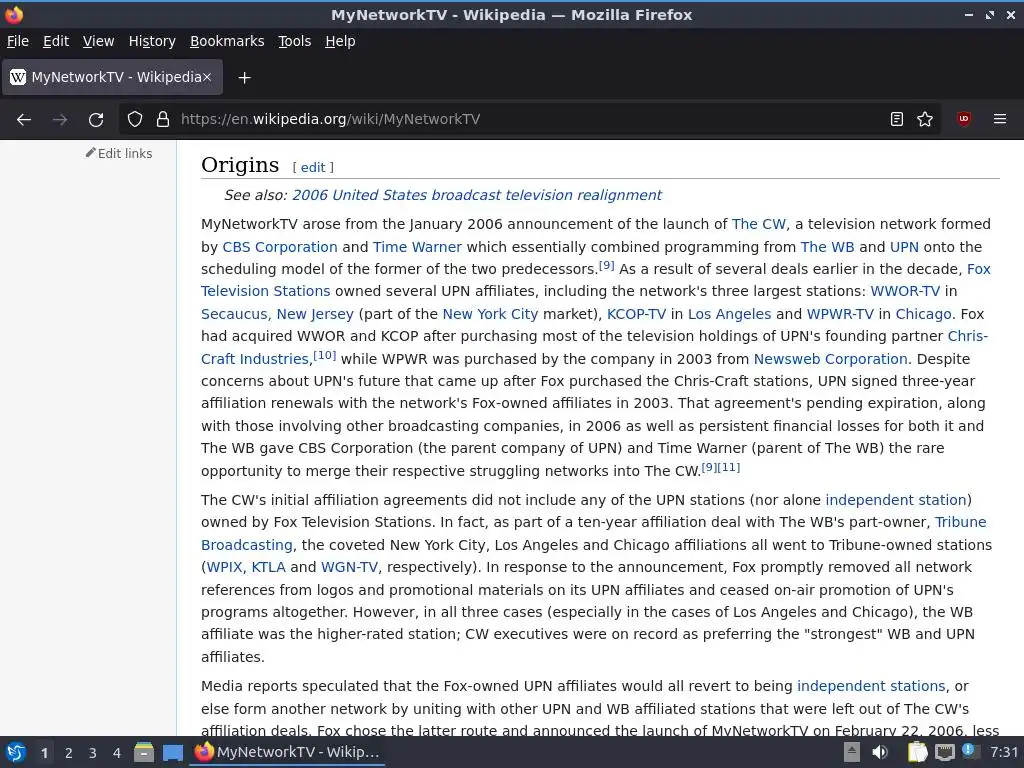This screenshot has width=1024, height=768.
Task: Follow The WB link
Action: pos(827,247)
